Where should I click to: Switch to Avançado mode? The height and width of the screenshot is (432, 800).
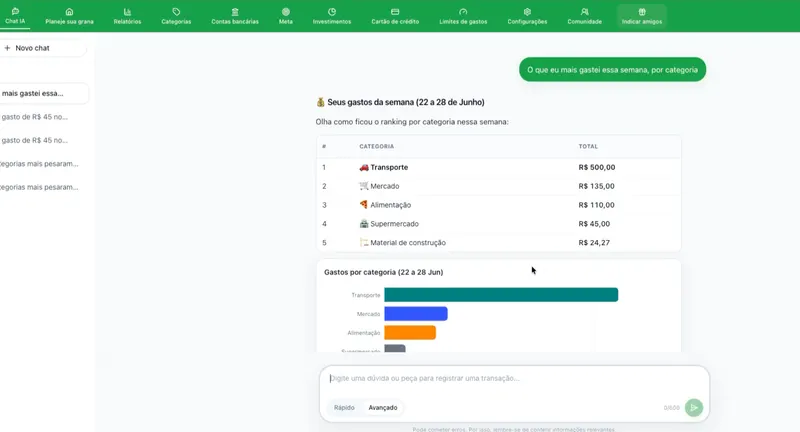[383, 408]
